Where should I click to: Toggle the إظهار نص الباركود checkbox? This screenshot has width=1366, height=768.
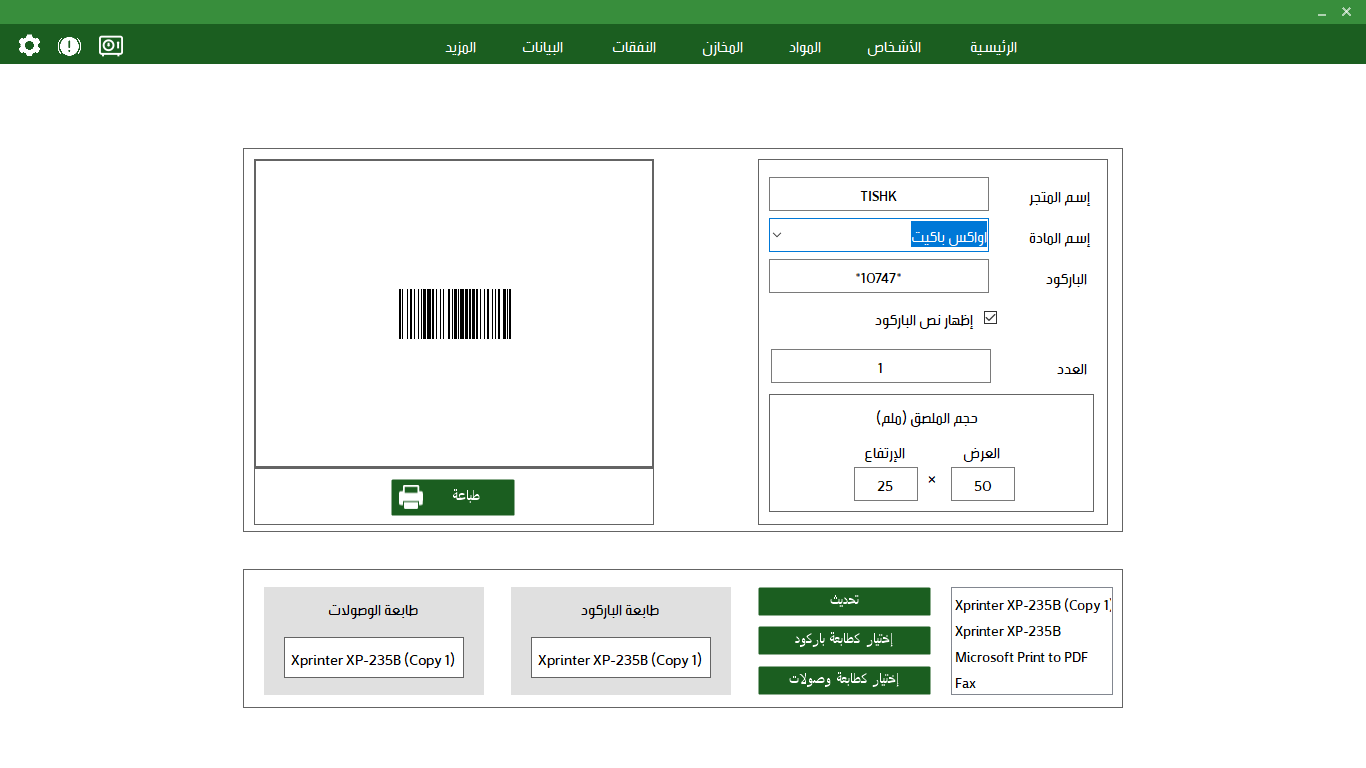pos(990,318)
